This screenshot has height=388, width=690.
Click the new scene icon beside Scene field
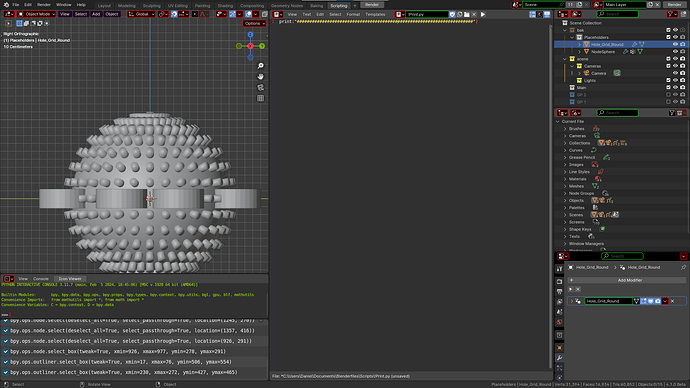[x=580, y=4]
